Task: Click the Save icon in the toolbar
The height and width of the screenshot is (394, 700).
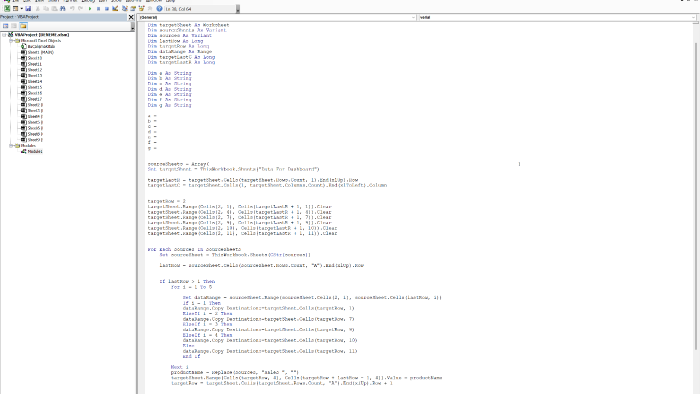Action: pos(28,8)
